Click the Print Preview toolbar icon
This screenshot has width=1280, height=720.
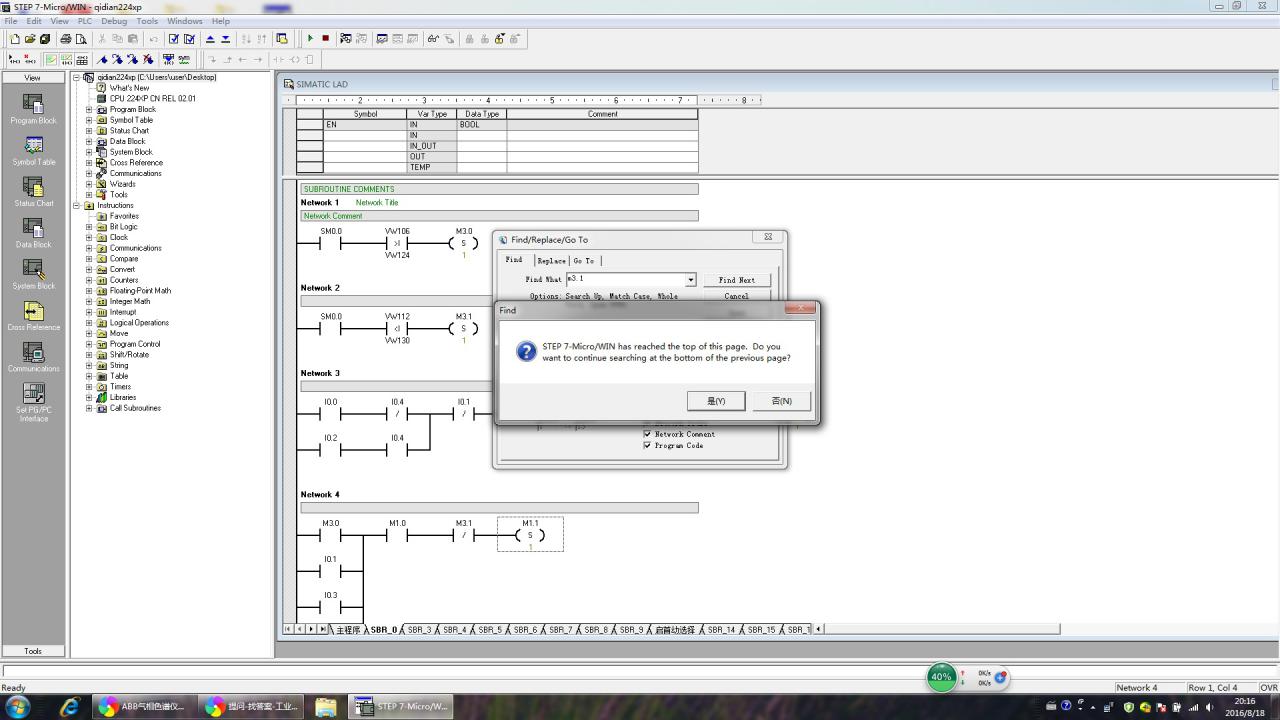point(81,39)
